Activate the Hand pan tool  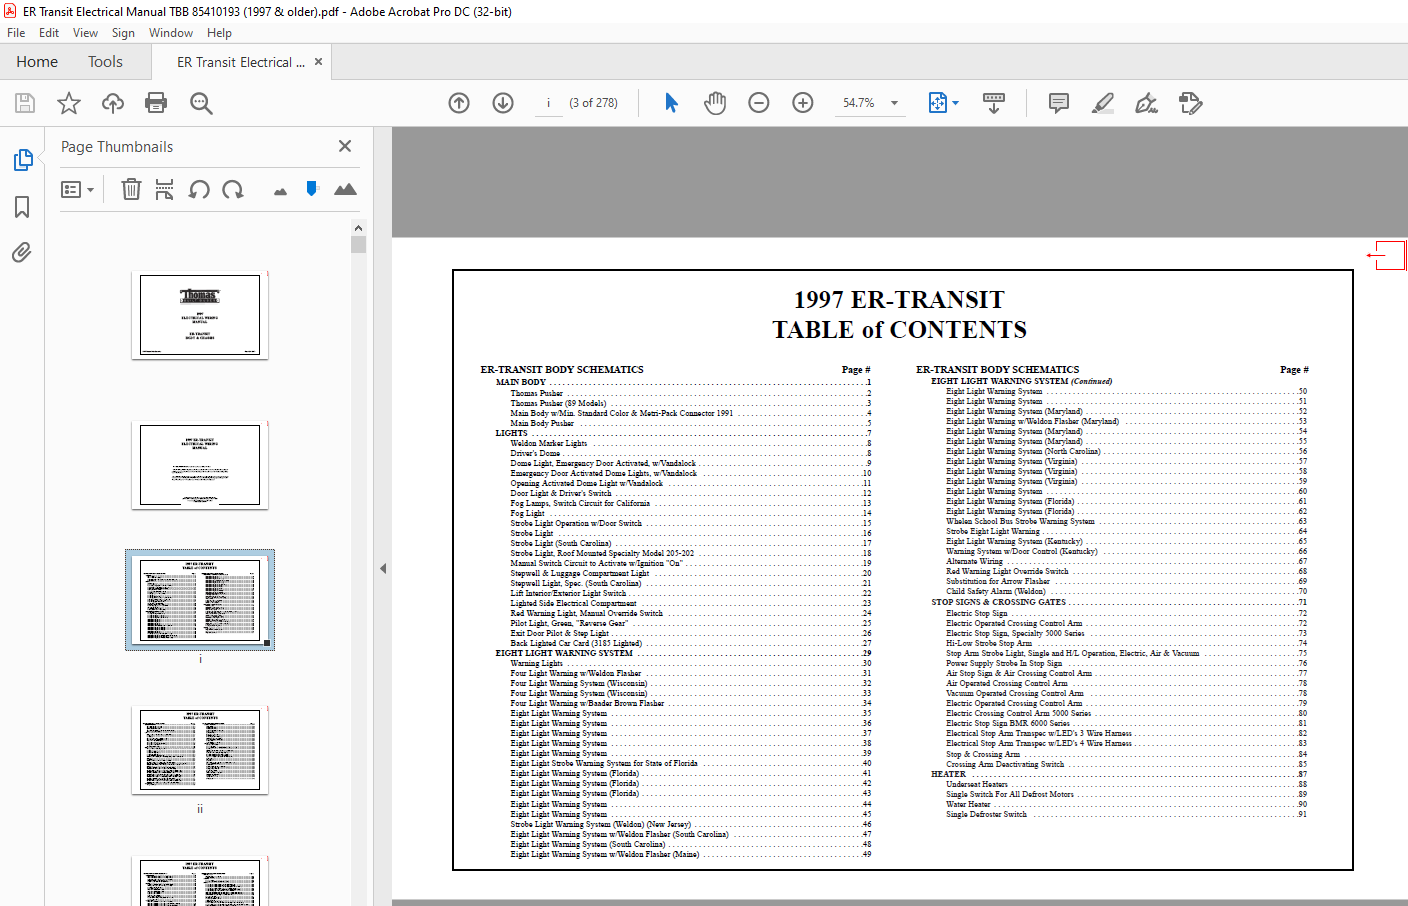point(715,103)
